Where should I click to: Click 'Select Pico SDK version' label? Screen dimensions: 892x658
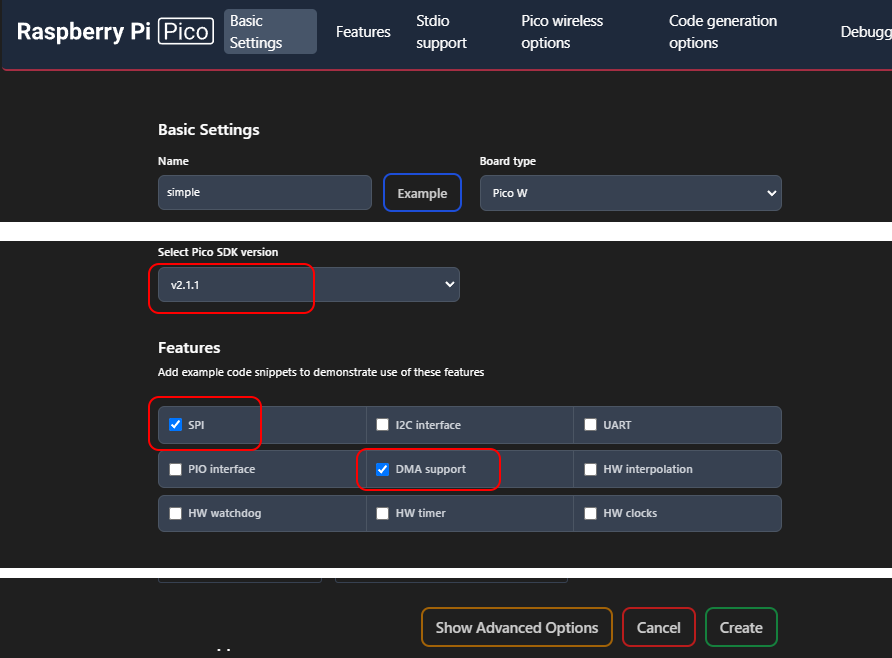coord(218,252)
